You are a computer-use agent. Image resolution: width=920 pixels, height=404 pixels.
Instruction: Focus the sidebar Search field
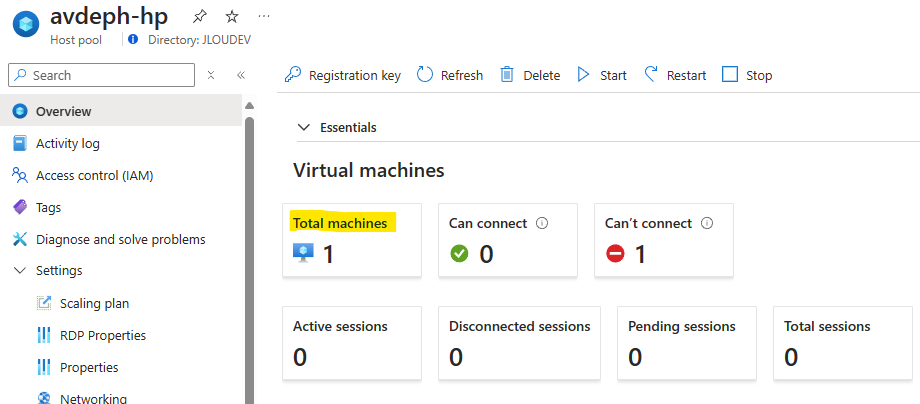102,75
